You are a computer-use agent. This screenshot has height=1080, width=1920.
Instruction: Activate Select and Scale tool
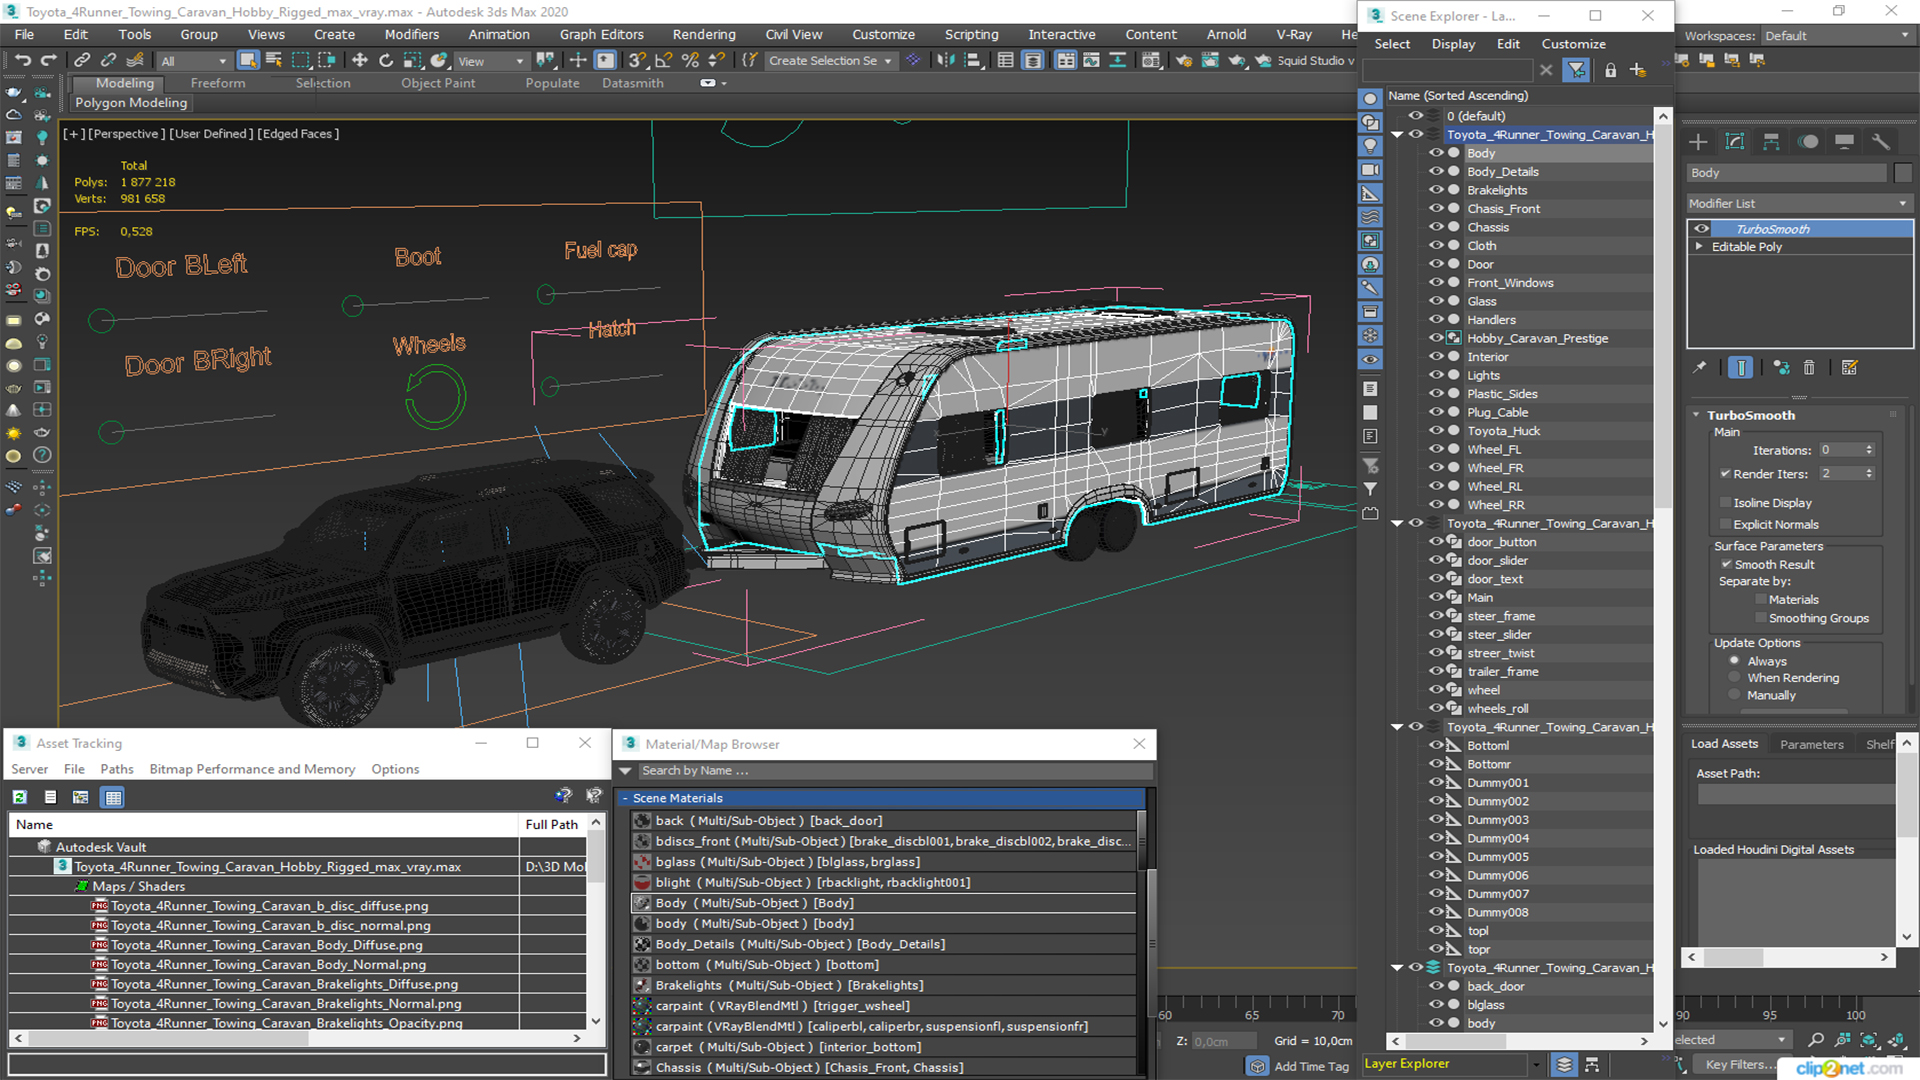412,61
